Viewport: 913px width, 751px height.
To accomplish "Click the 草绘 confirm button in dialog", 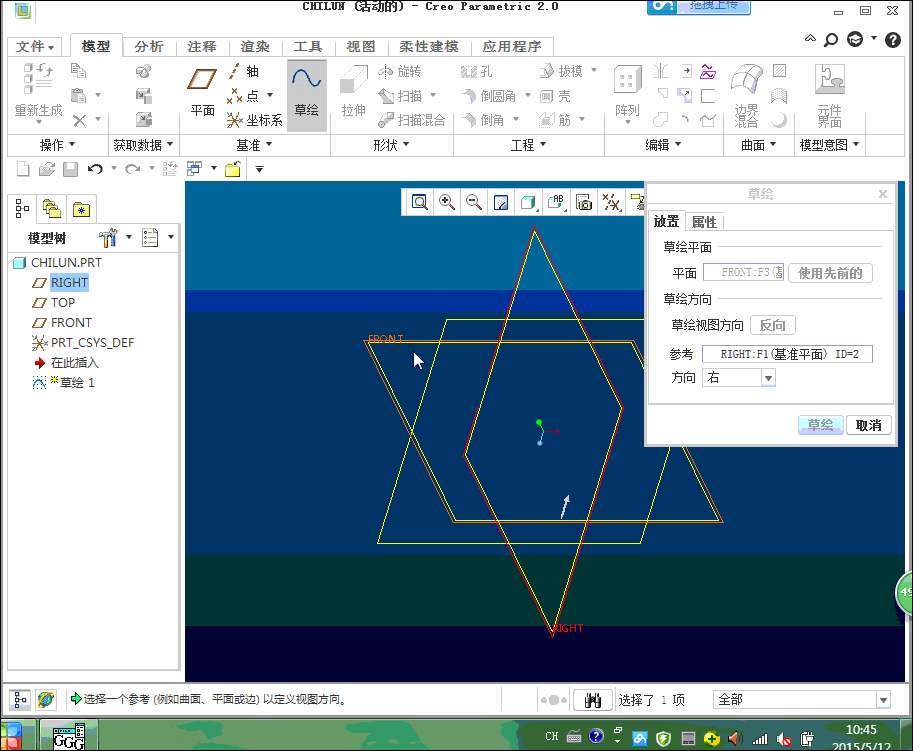I will pyautogui.click(x=820, y=425).
